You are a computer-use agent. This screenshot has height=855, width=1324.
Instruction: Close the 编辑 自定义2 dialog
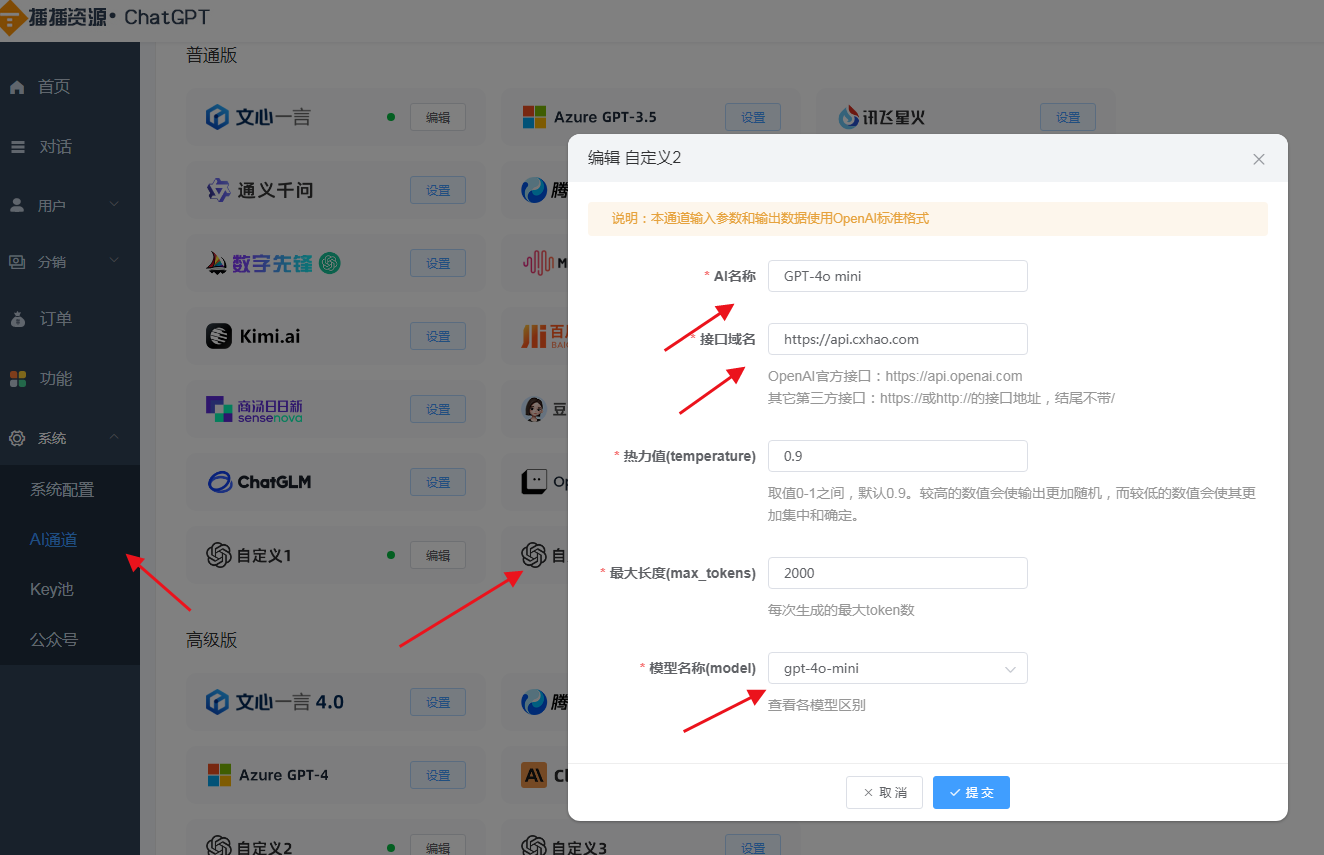click(1259, 159)
